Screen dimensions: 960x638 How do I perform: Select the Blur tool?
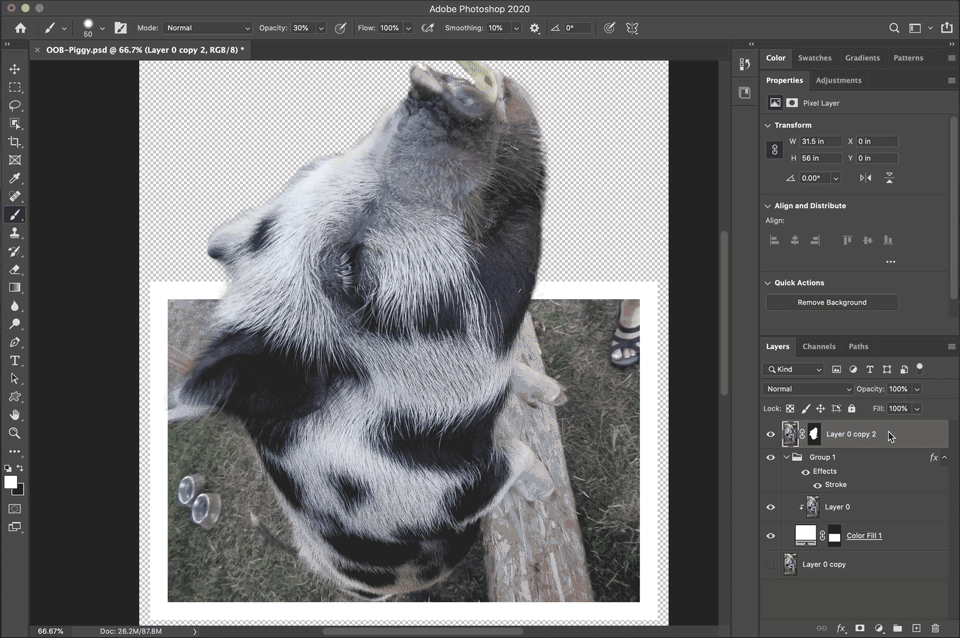pyautogui.click(x=15, y=306)
